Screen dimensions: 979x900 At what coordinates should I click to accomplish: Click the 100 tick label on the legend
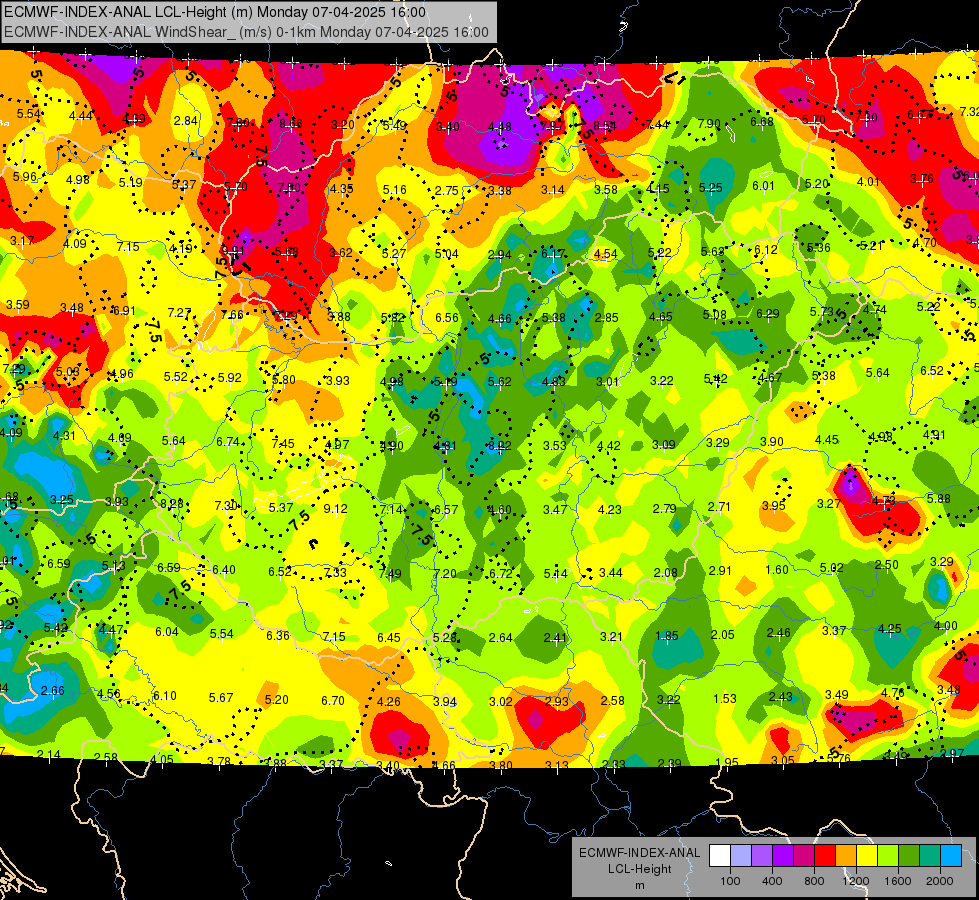coord(730,881)
